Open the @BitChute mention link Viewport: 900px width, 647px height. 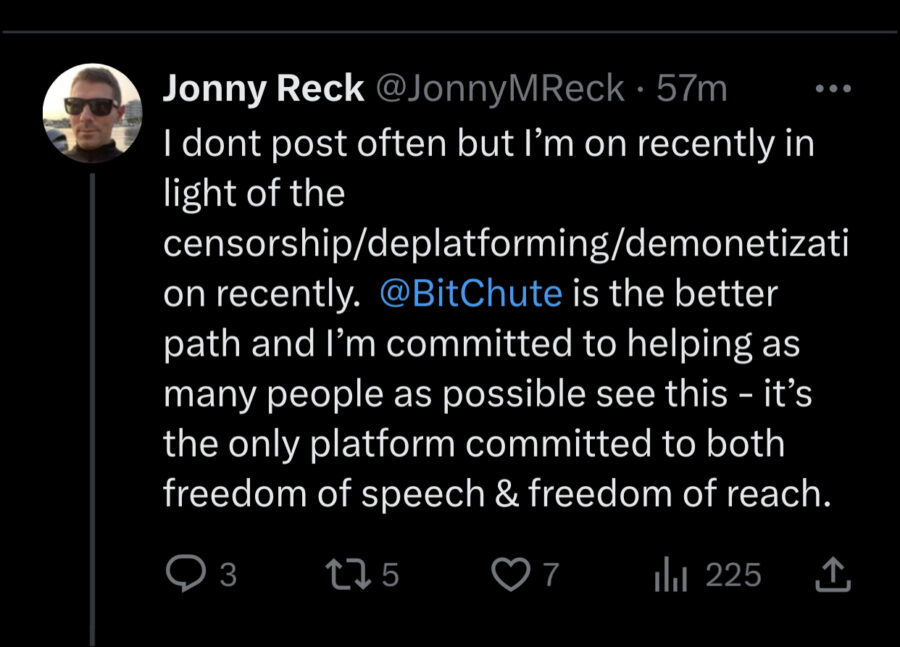pos(471,294)
